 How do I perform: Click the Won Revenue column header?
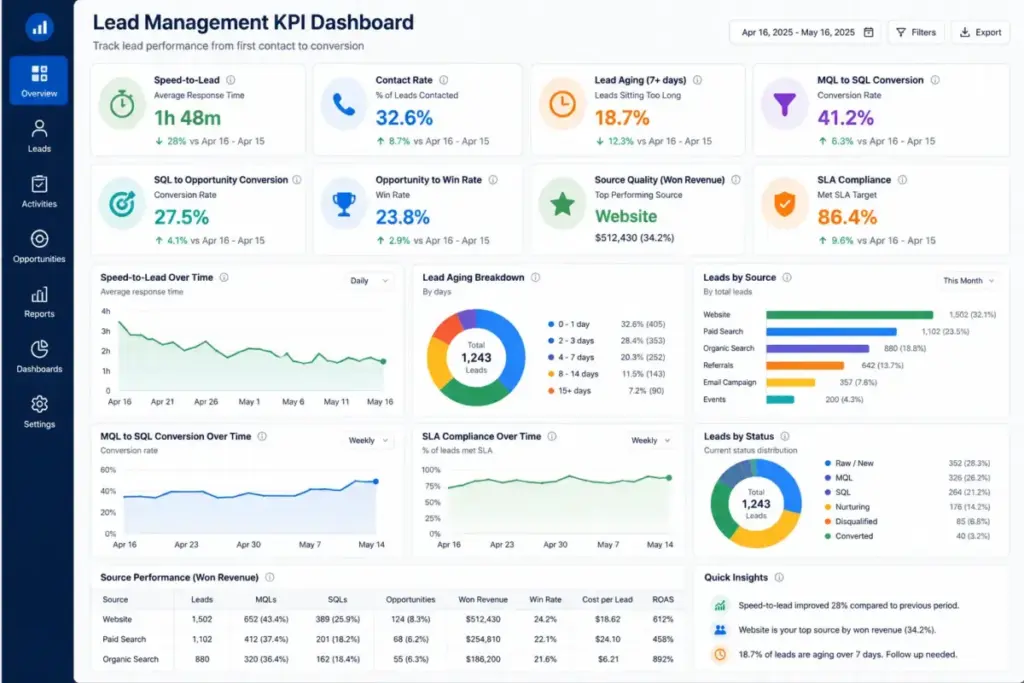coord(483,599)
